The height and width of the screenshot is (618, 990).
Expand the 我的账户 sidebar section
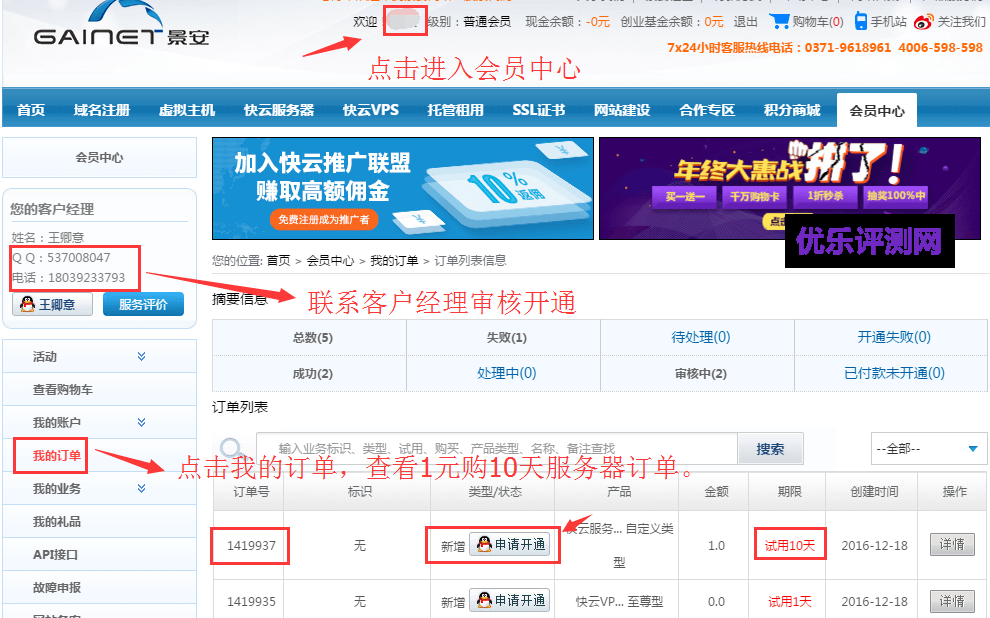(x=141, y=423)
